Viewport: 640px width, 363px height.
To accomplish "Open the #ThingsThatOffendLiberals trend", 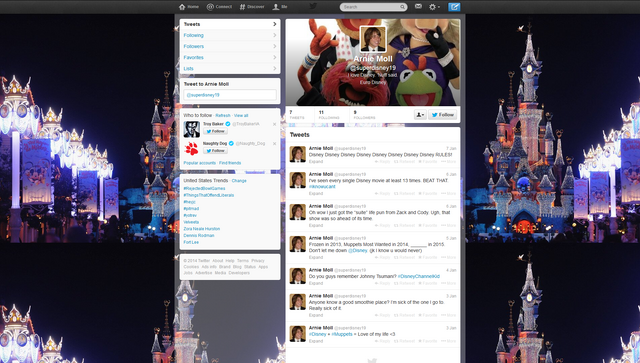I will coord(209,195).
